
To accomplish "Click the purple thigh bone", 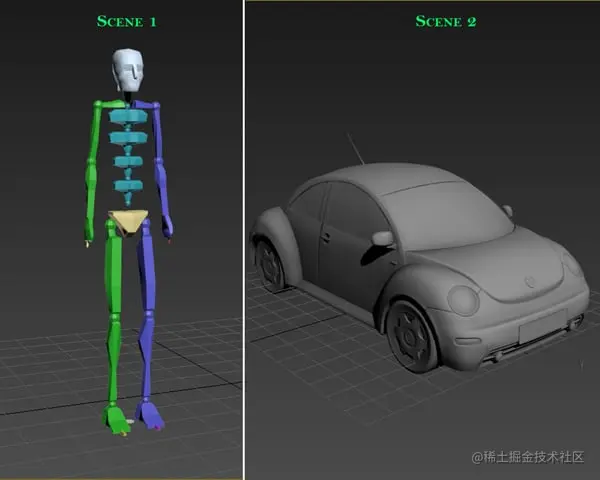I will (147, 268).
